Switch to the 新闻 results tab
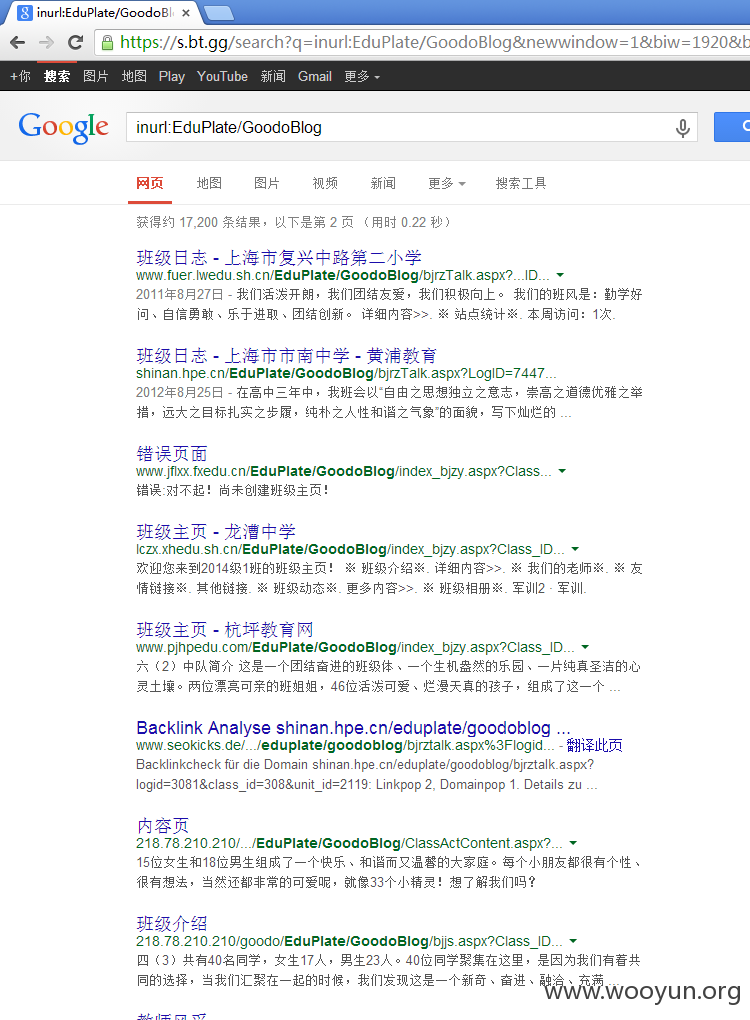The height and width of the screenshot is (1020, 750). pos(382,183)
